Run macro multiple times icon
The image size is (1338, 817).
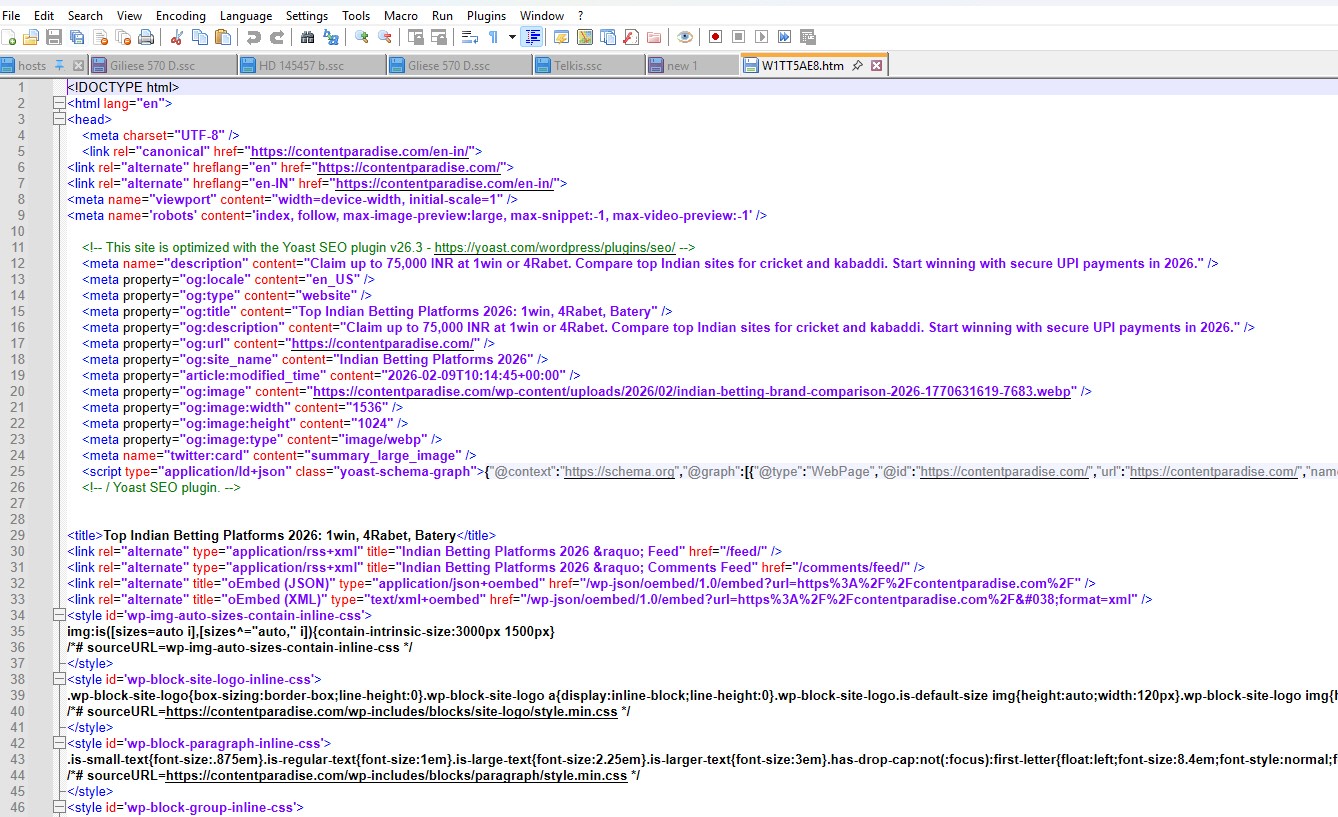[784, 37]
